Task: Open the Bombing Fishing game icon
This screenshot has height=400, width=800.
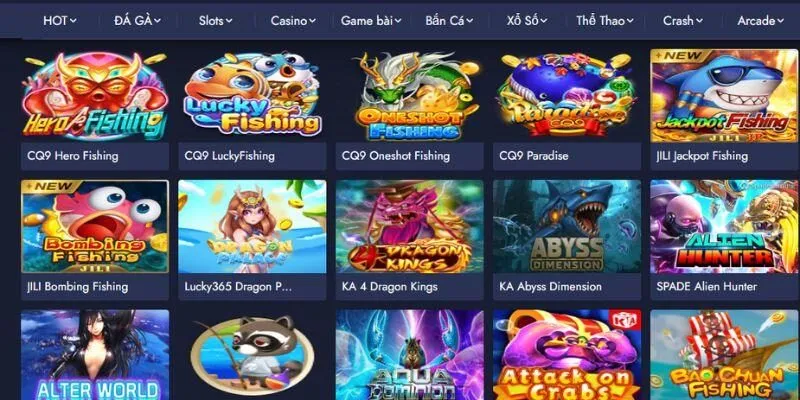Action: tap(95, 226)
